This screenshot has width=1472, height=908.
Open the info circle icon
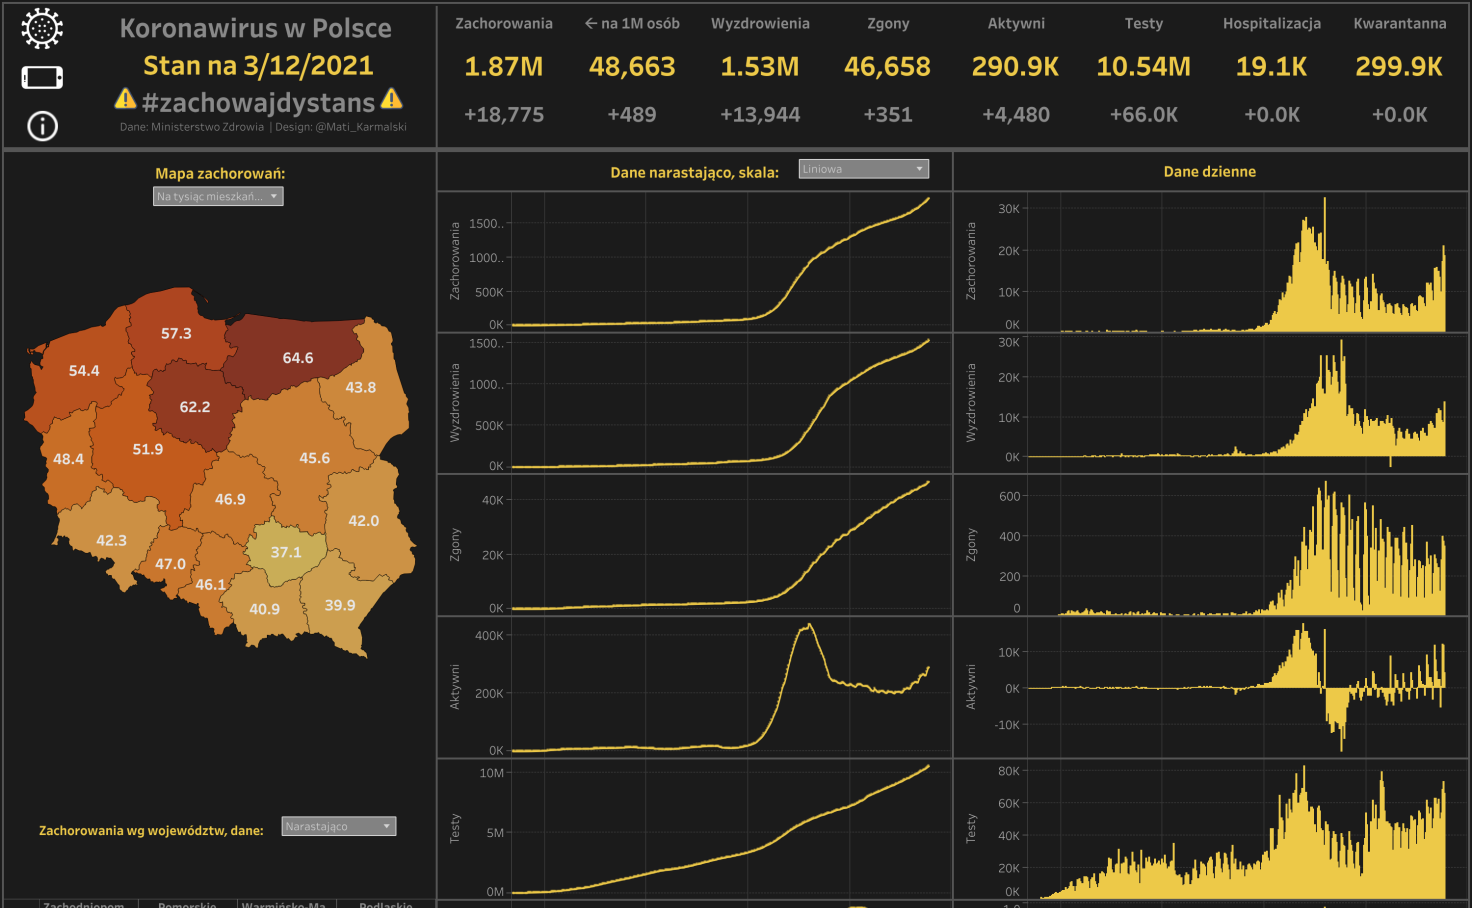[42, 126]
